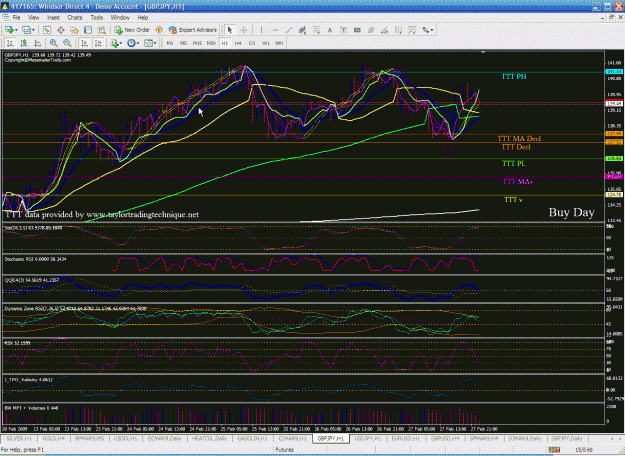
Task: Select the arrow cursor tool
Action: pos(229,30)
